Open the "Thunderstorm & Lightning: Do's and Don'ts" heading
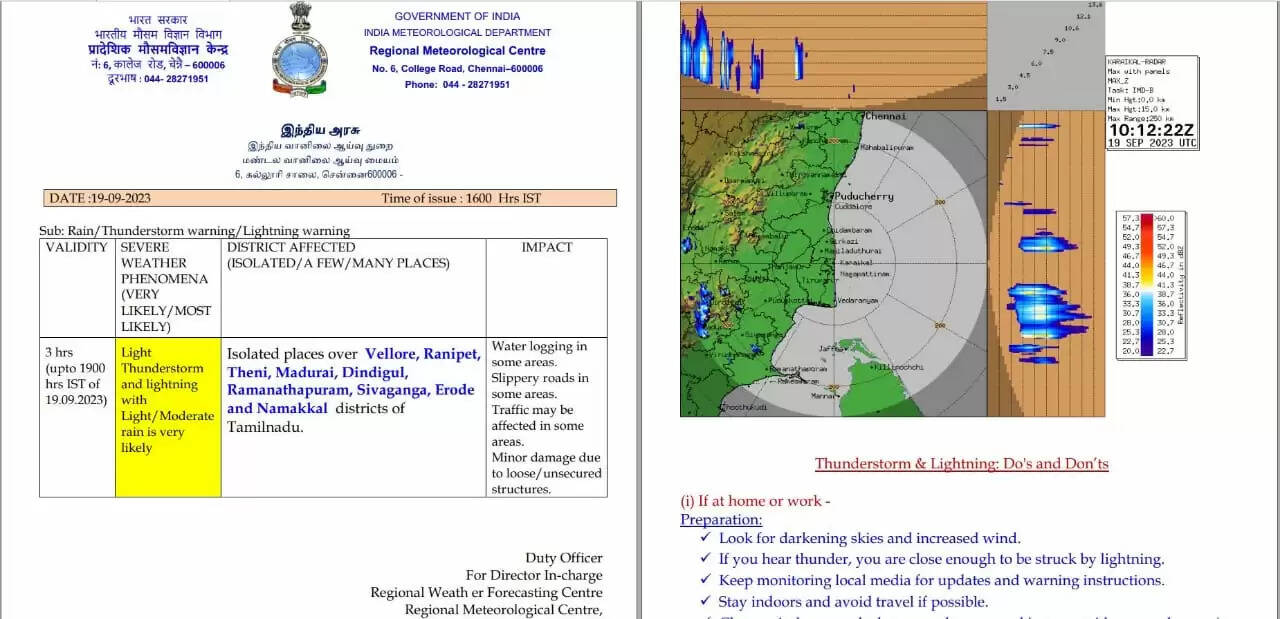Screen dimensions: 1280x619 pyautogui.click(x=961, y=463)
